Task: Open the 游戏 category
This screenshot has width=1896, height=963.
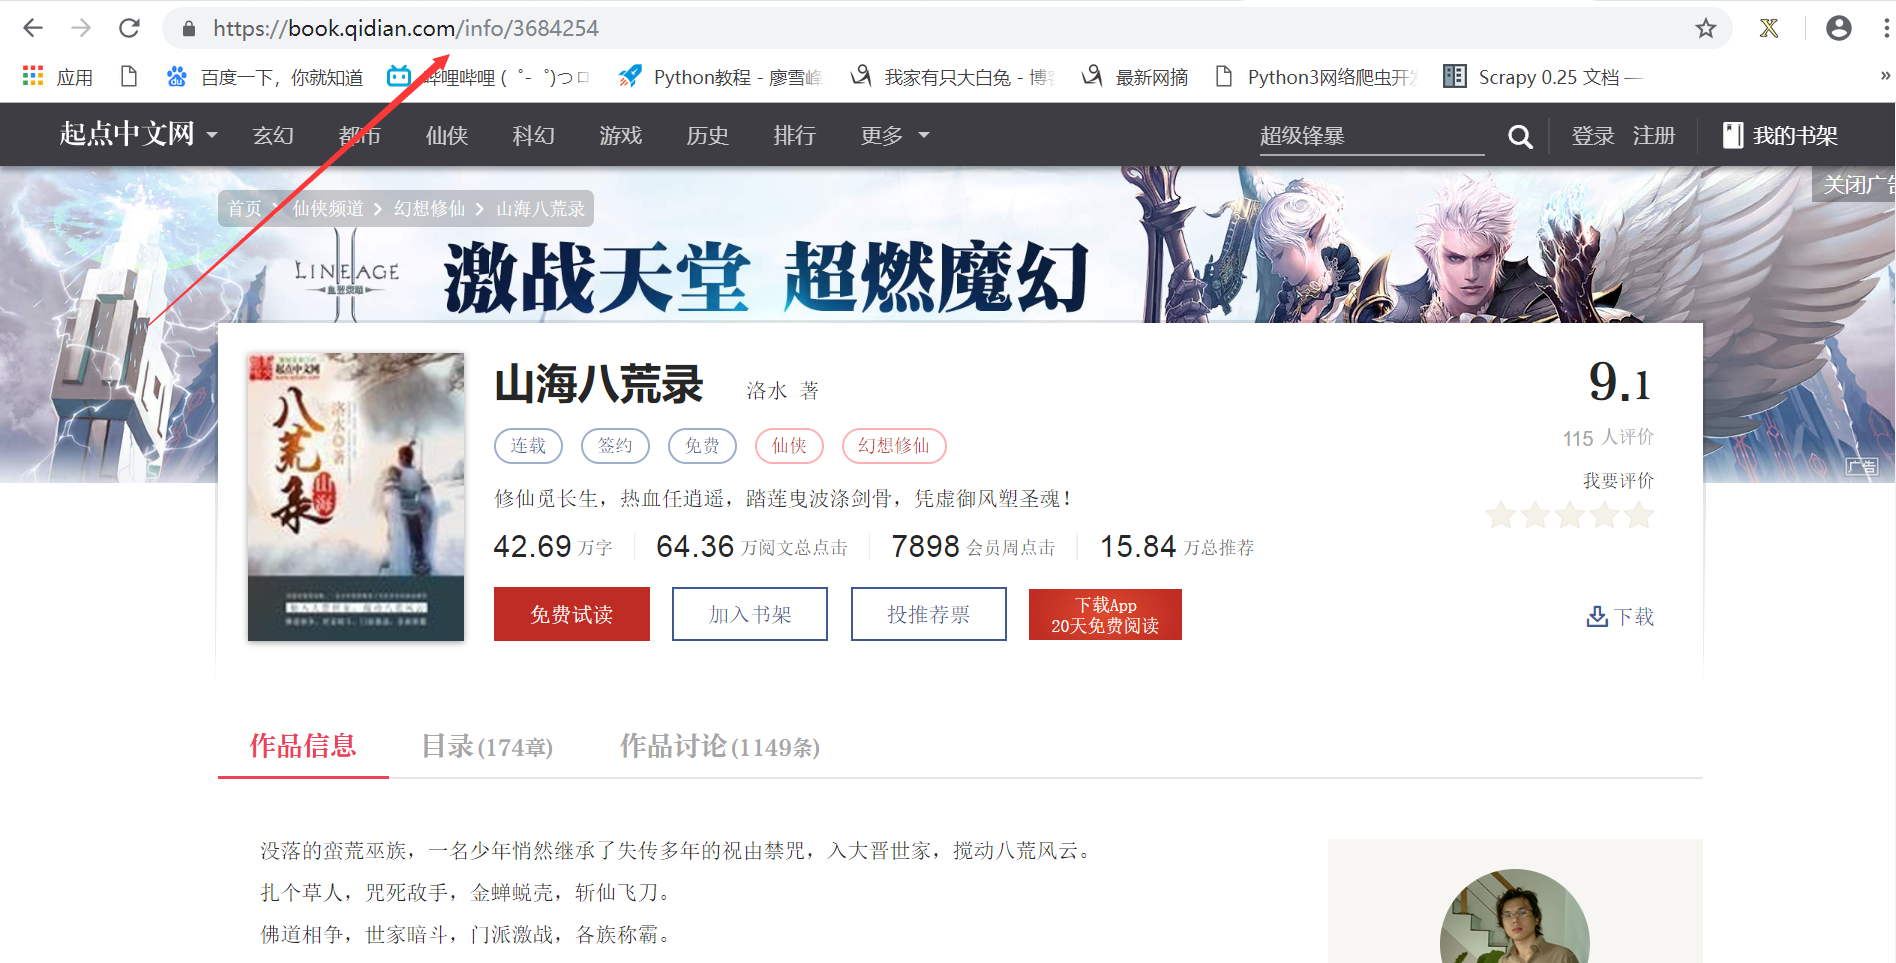Action: point(621,135)
